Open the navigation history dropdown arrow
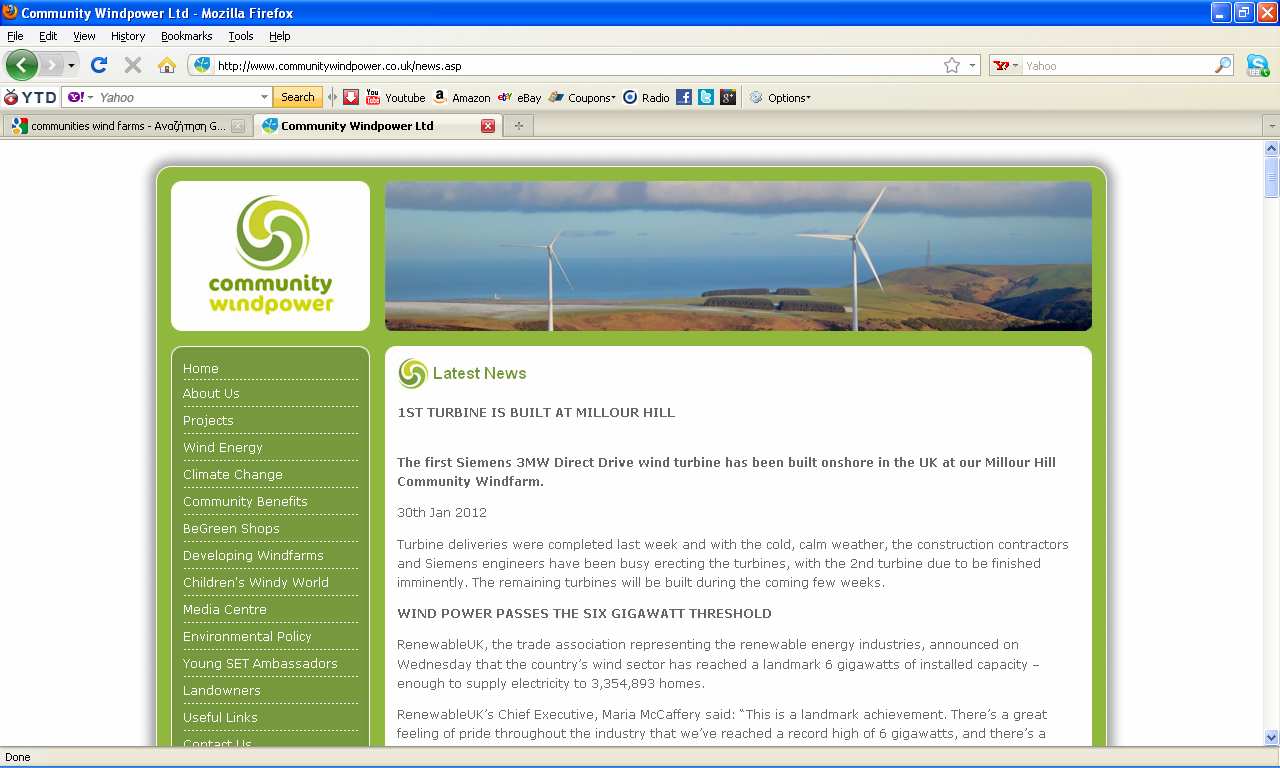The image size is (1280, 768). tap(71, 66)
